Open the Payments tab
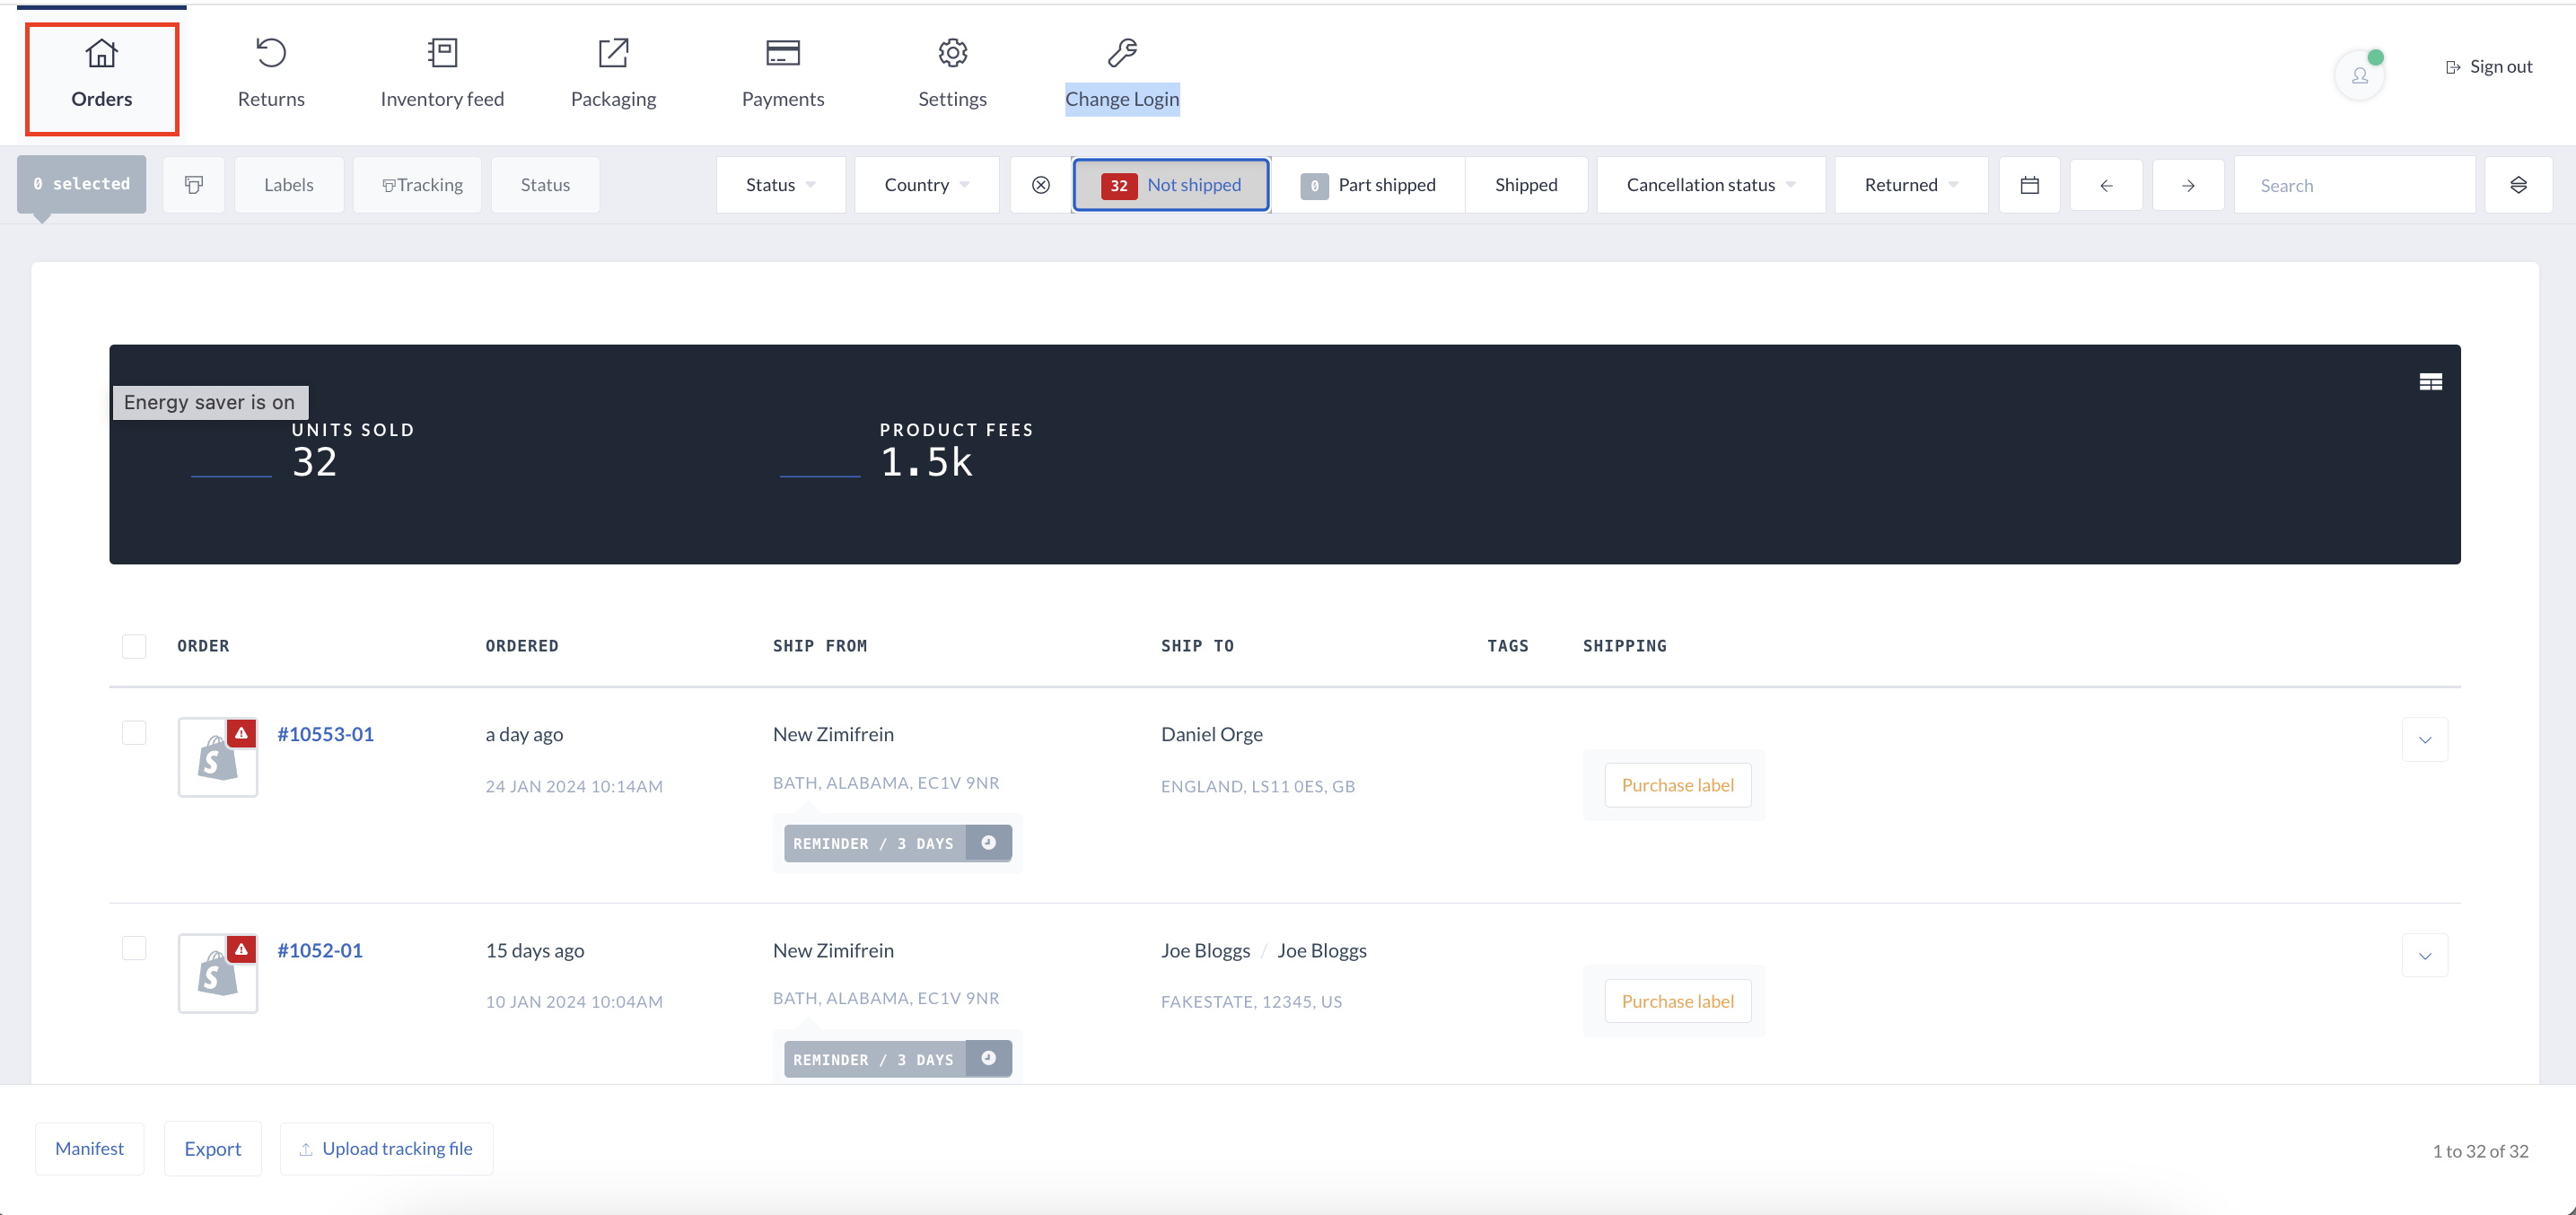Screen dimensions: 2576x1215 [783, 74]
